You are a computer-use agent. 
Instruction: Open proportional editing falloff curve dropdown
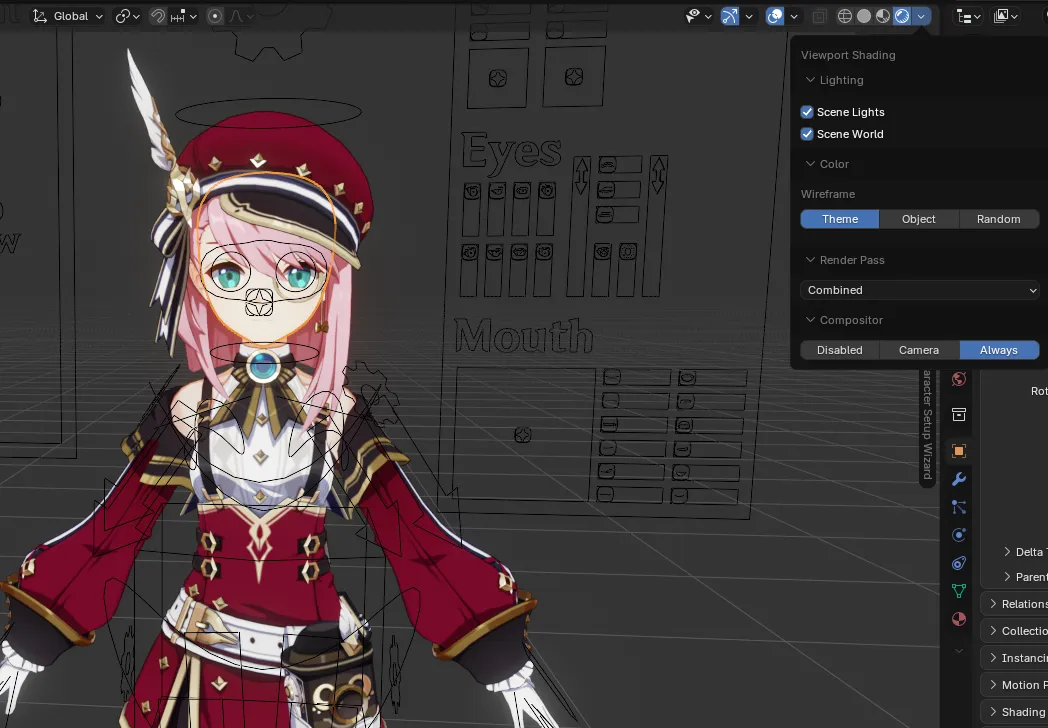242,16
